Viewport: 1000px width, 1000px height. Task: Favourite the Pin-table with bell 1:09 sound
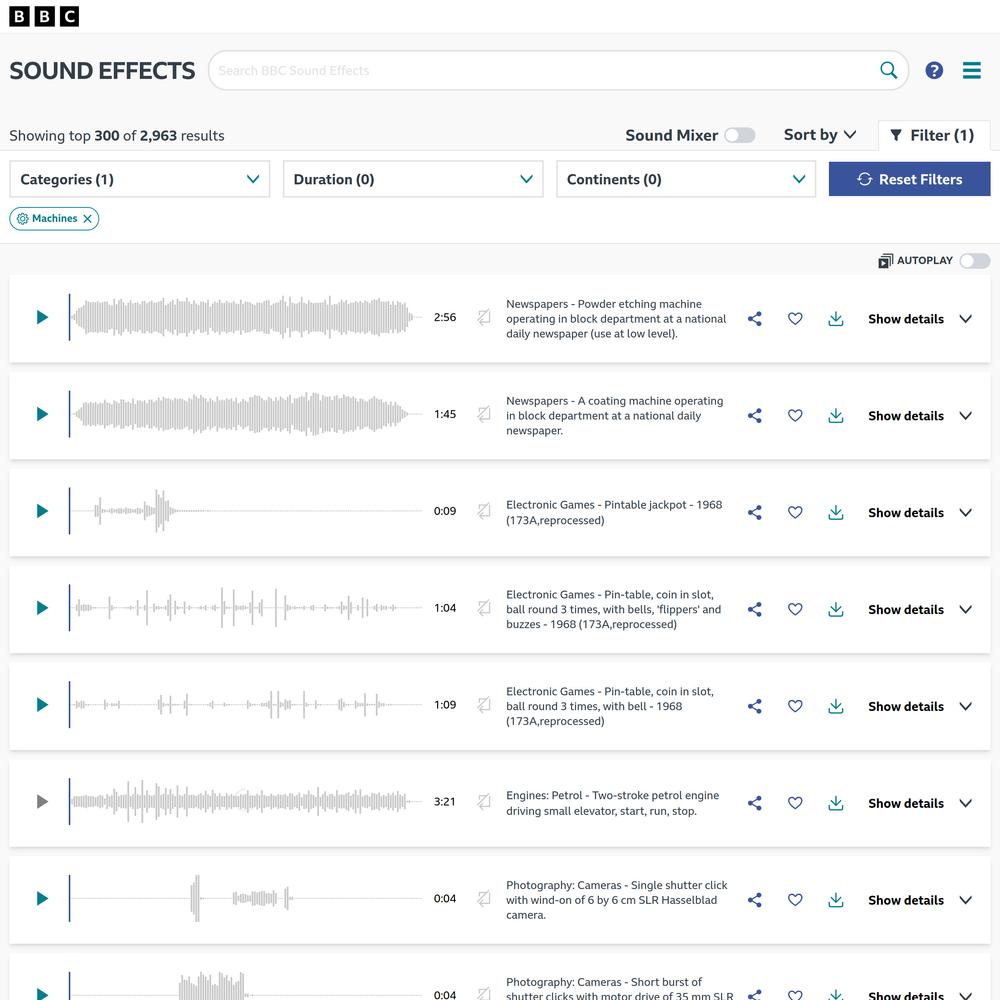(795, 707)
